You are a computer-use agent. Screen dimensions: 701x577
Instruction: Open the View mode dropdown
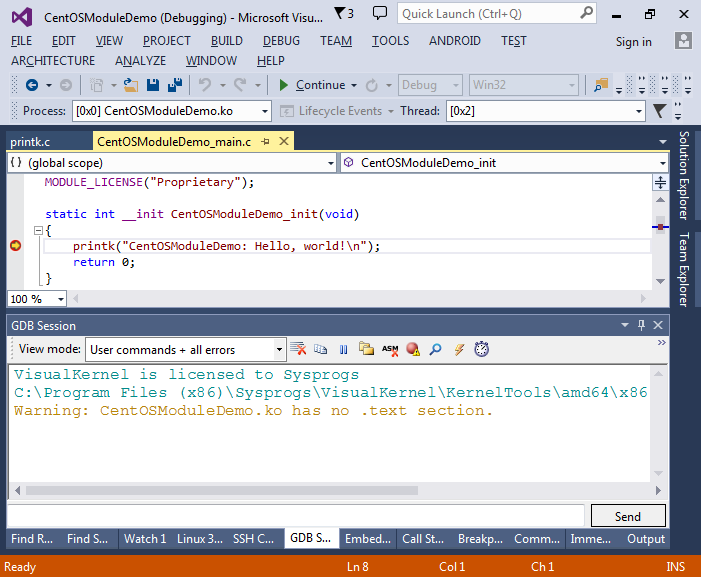coord(279,350)
